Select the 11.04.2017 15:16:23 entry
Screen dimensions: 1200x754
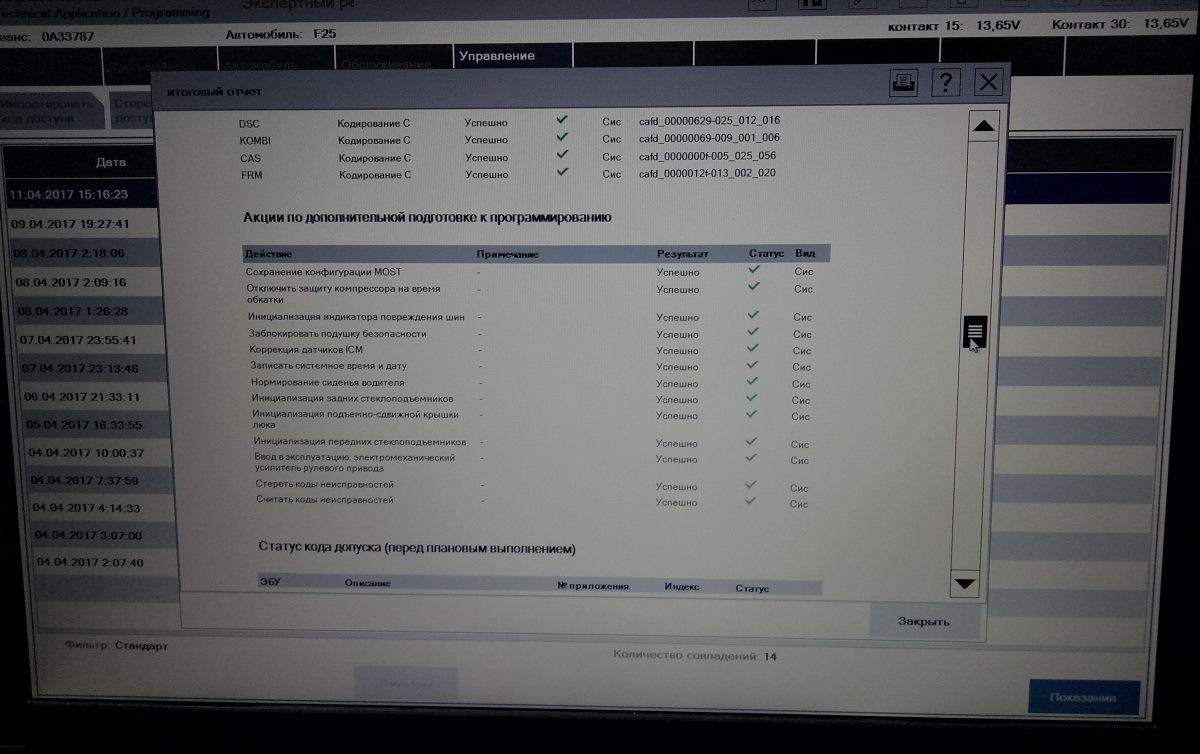69,194
